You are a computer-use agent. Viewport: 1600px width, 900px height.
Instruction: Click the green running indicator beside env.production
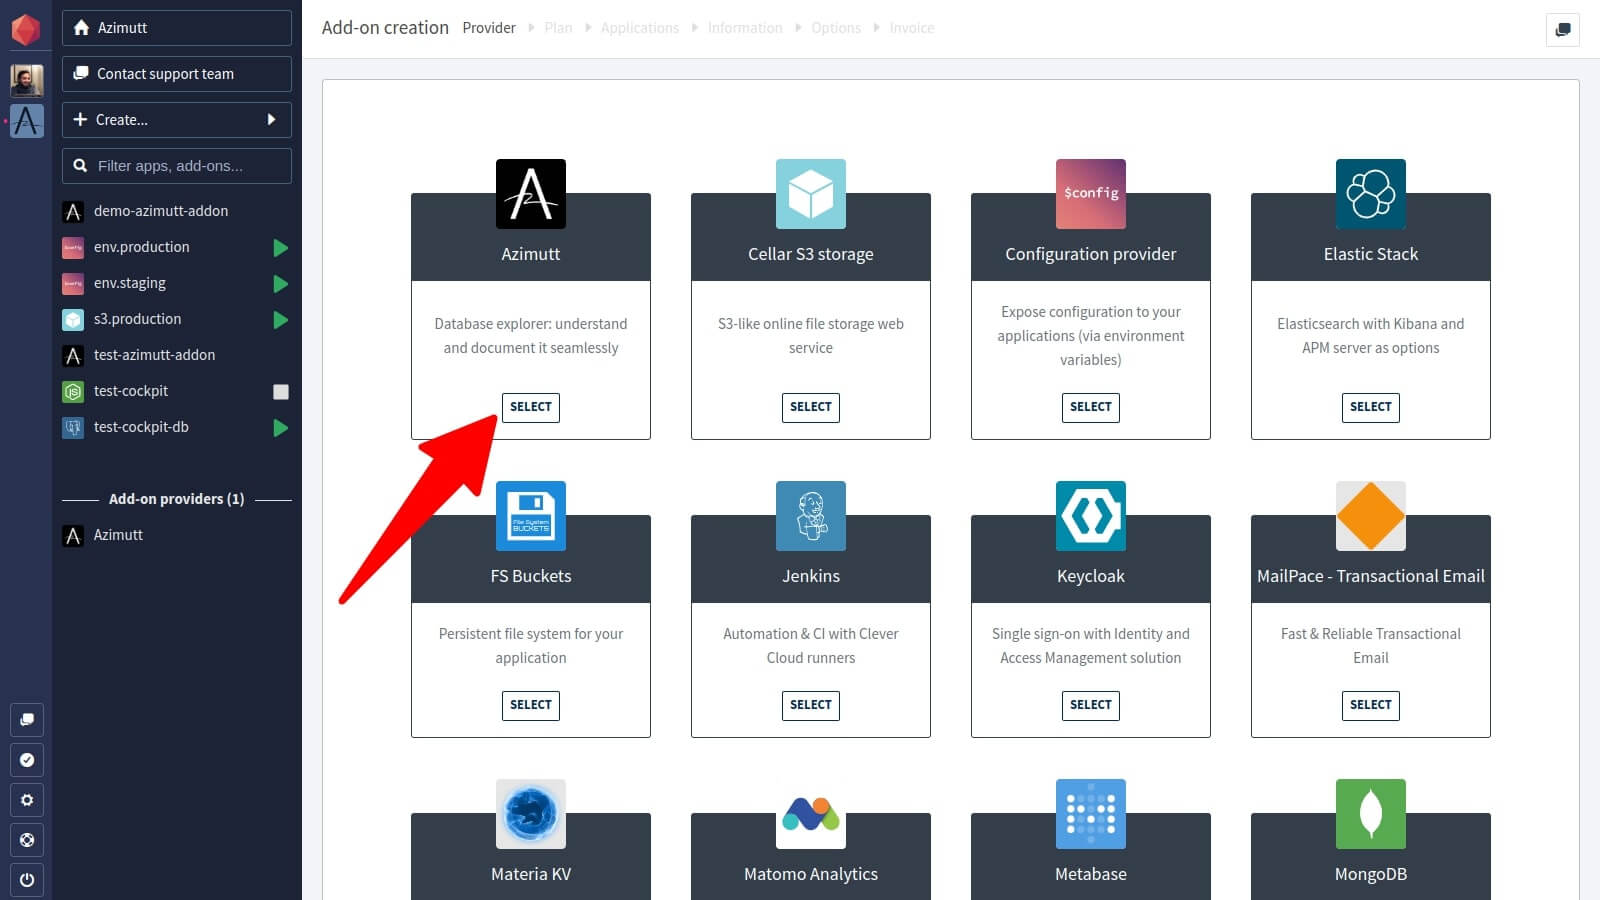(280, 247)
